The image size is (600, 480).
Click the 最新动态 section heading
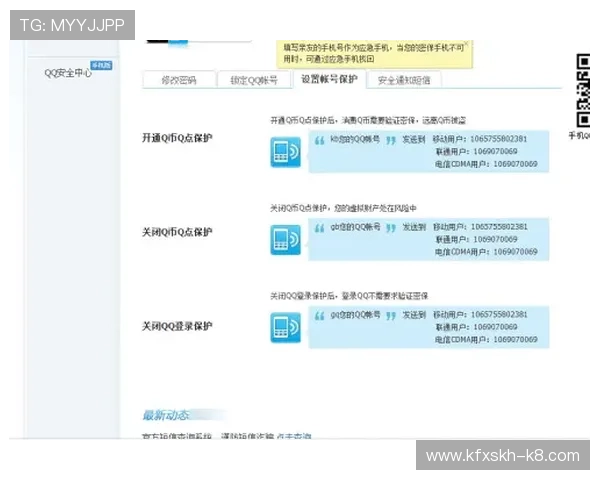tap(167, 415)
